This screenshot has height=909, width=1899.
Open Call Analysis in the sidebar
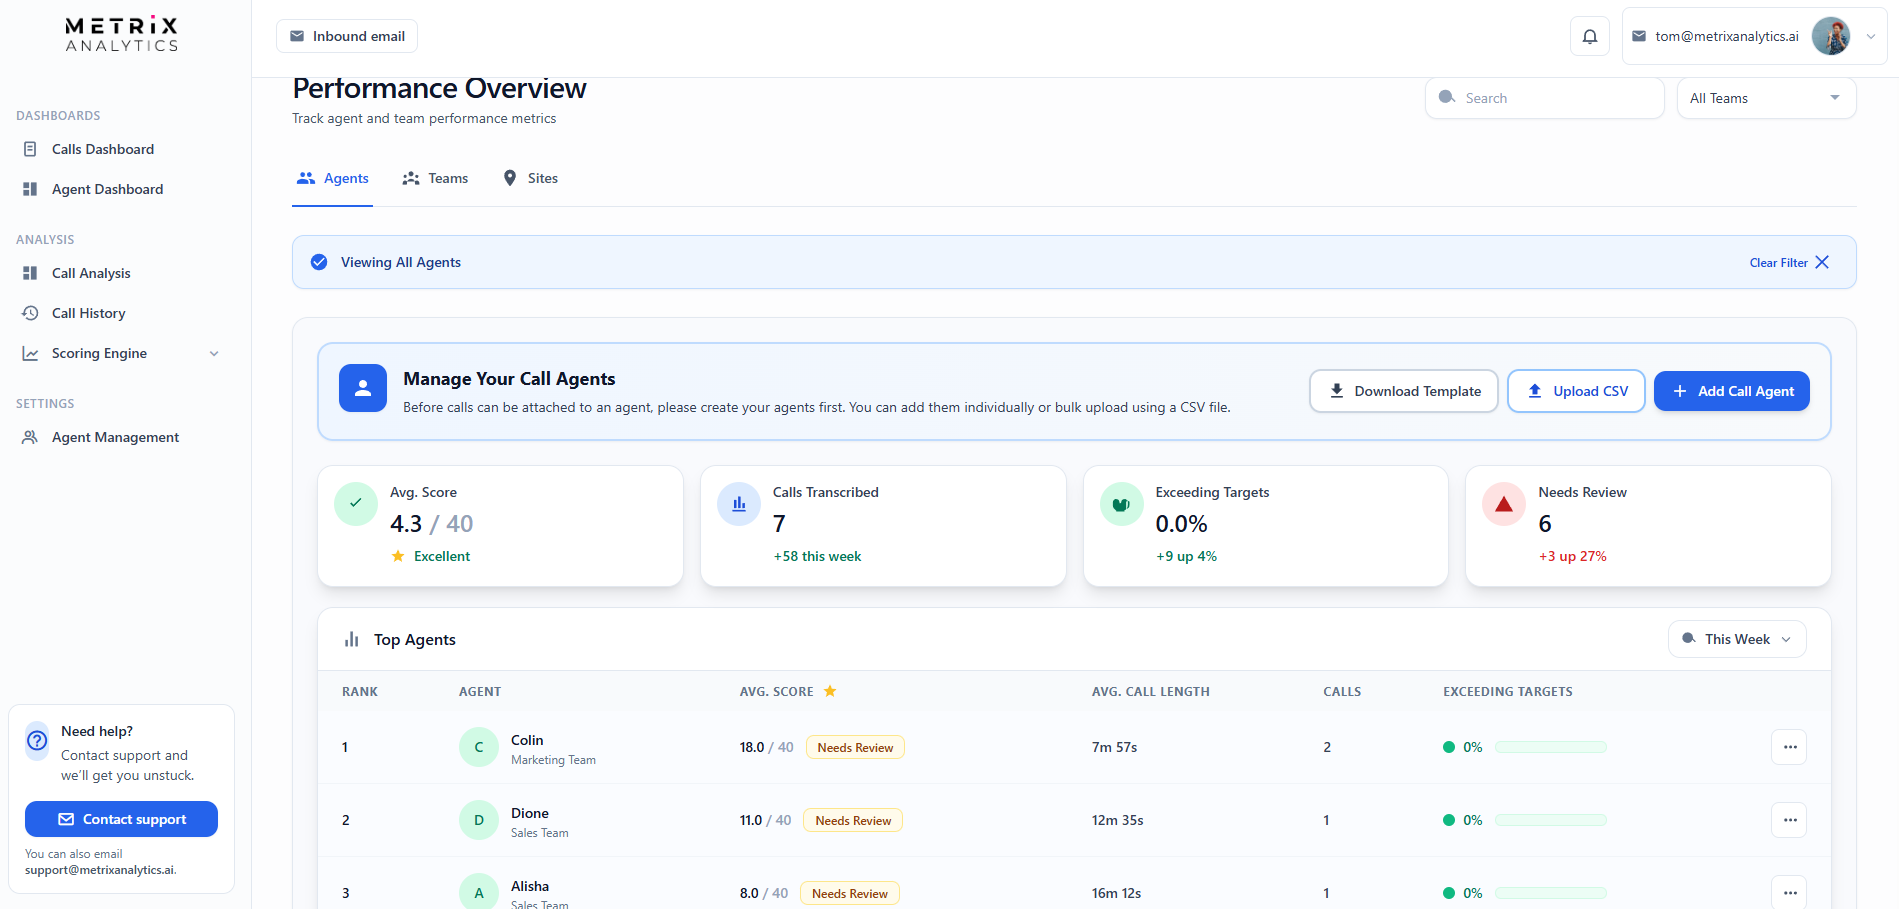pyautogui.click(x=91, y=272)
